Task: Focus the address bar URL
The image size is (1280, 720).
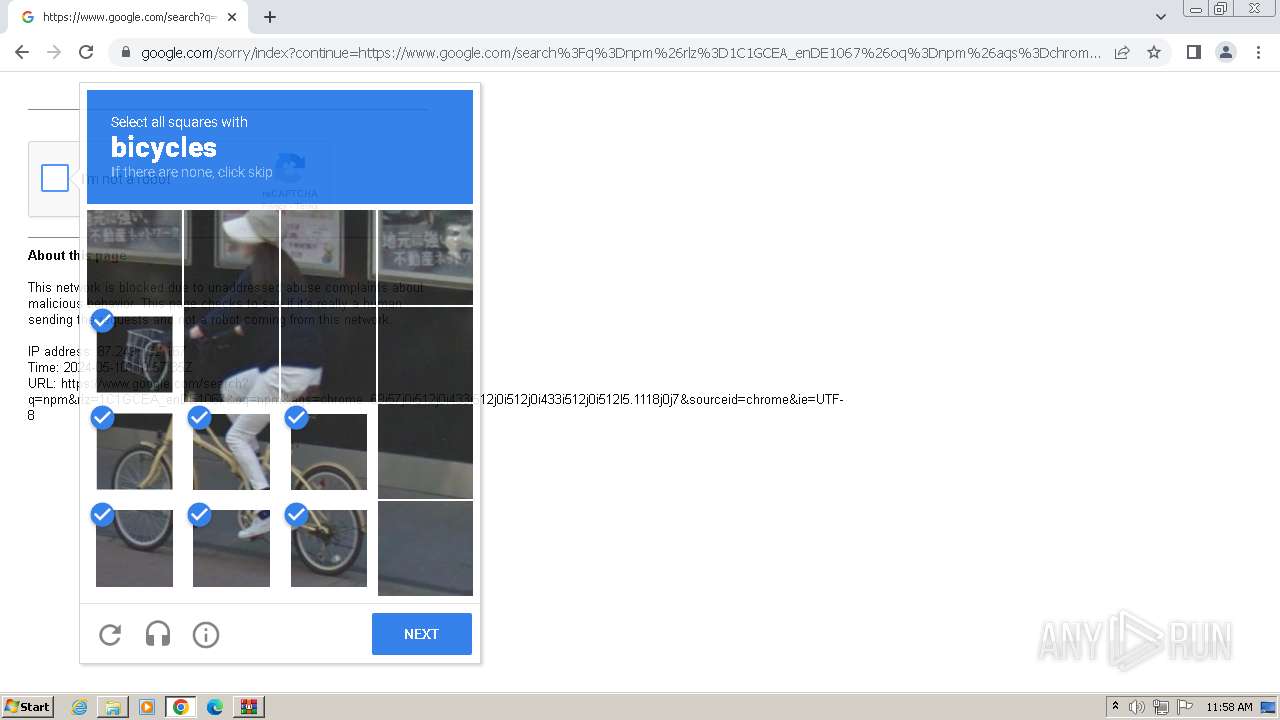Action: [620, 53]
